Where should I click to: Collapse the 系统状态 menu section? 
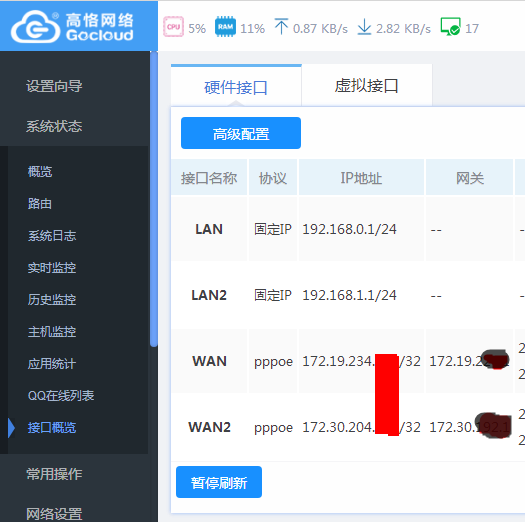pyautogui.click(x=54, y=126)
